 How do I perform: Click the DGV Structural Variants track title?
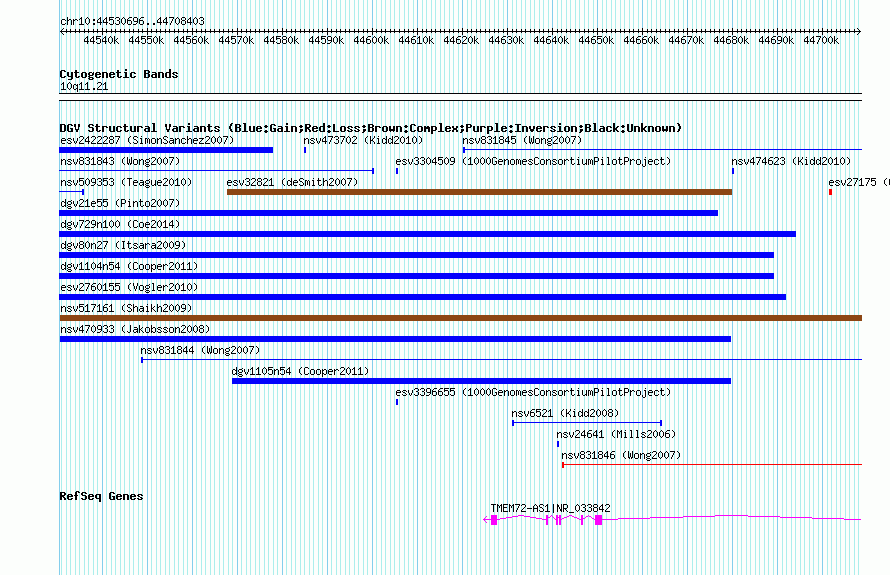pyautogui.click(x=370, y=128)
